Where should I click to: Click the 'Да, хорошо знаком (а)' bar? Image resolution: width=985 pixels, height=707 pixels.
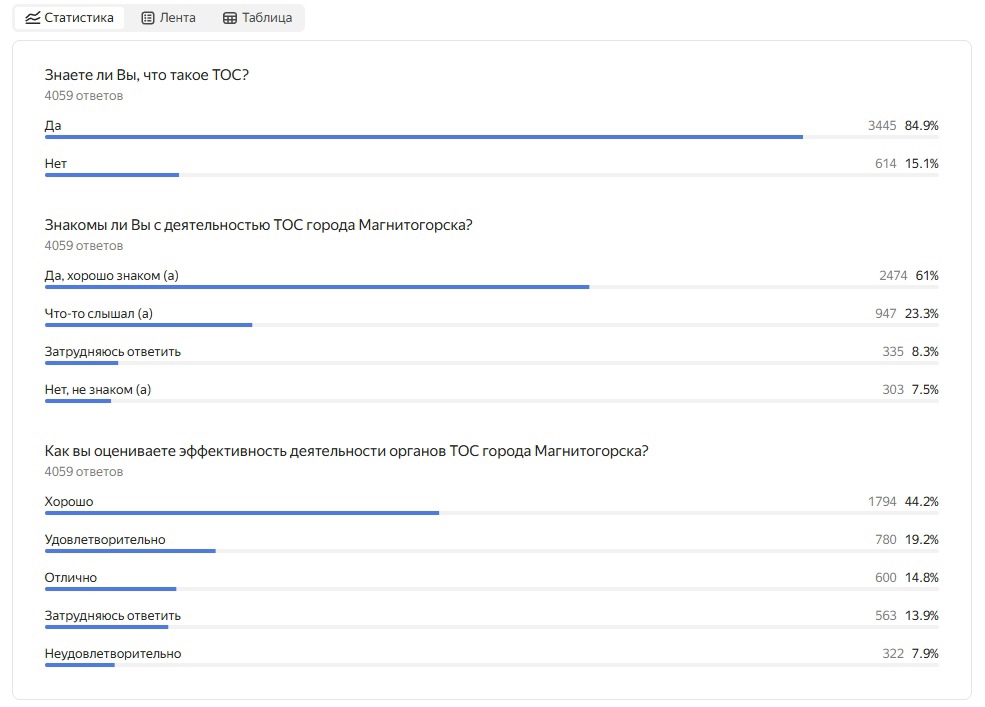click(x=317, y=287)
